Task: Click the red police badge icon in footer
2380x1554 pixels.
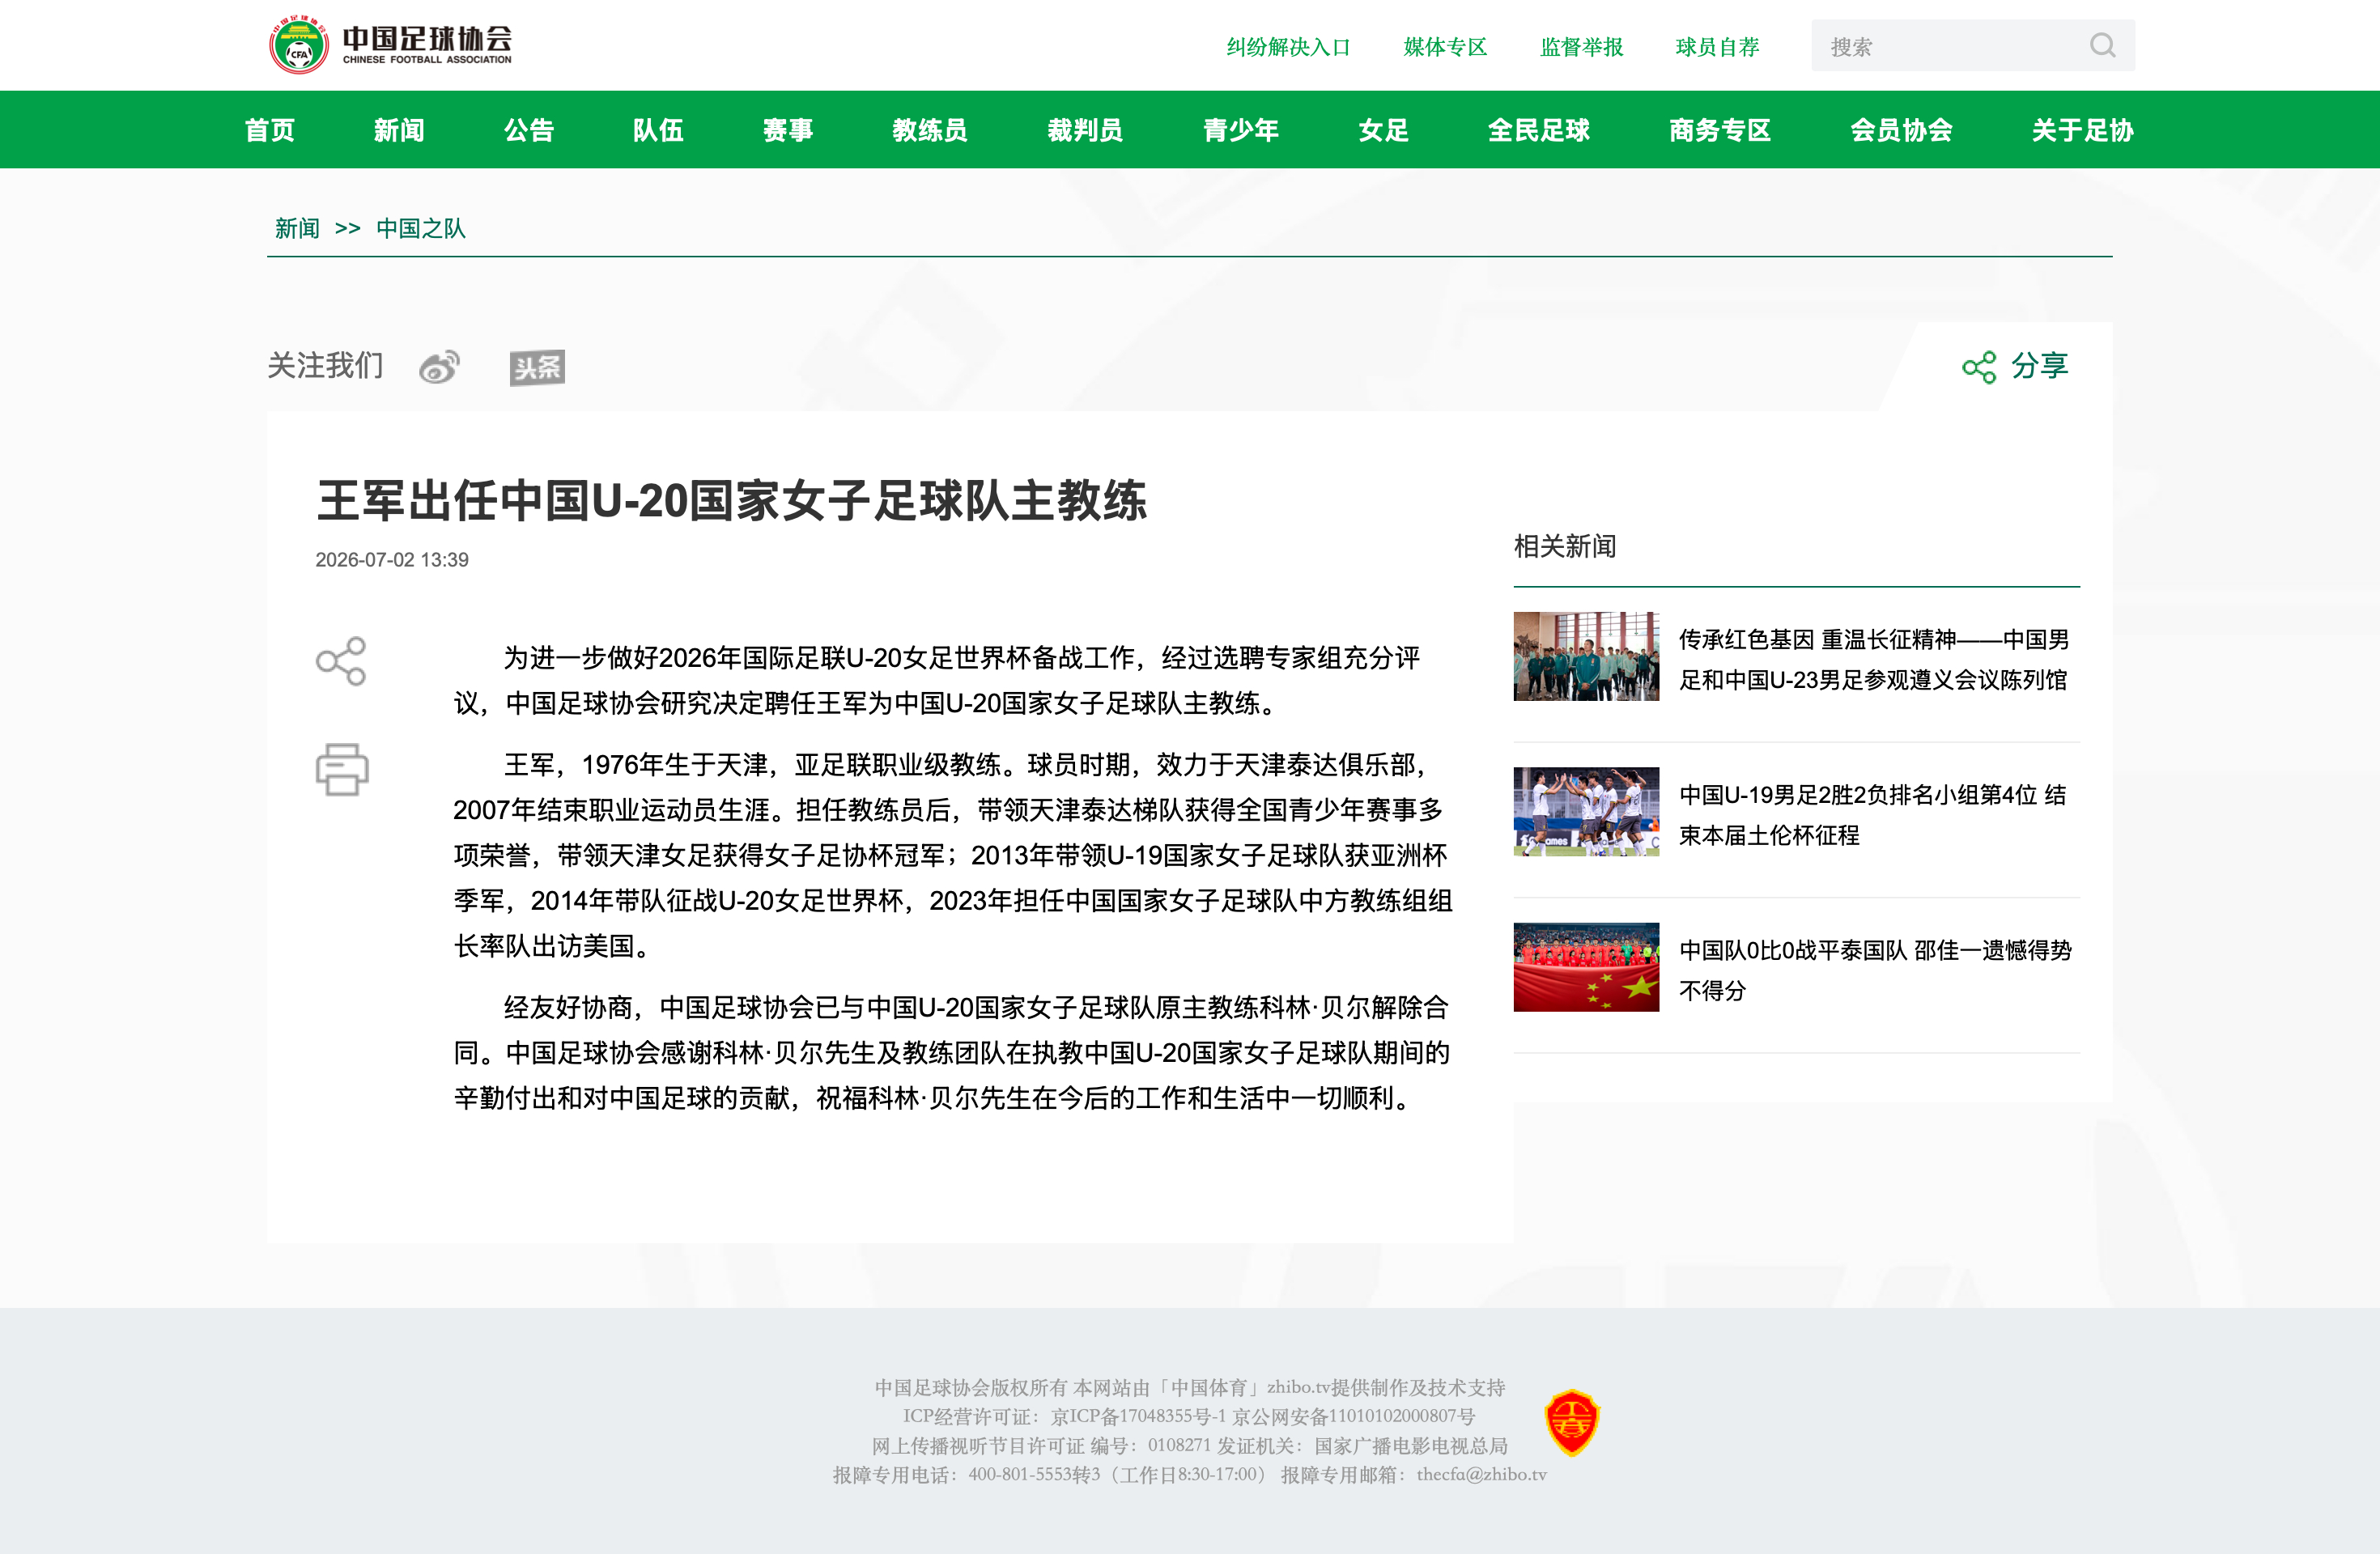Action: click(1572, 1422)
